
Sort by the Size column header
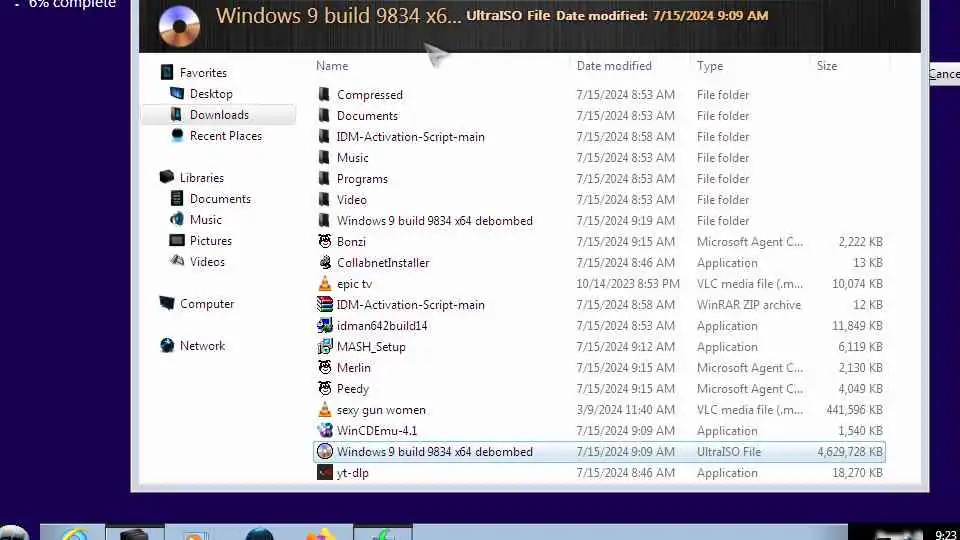(x=827, y=66)
